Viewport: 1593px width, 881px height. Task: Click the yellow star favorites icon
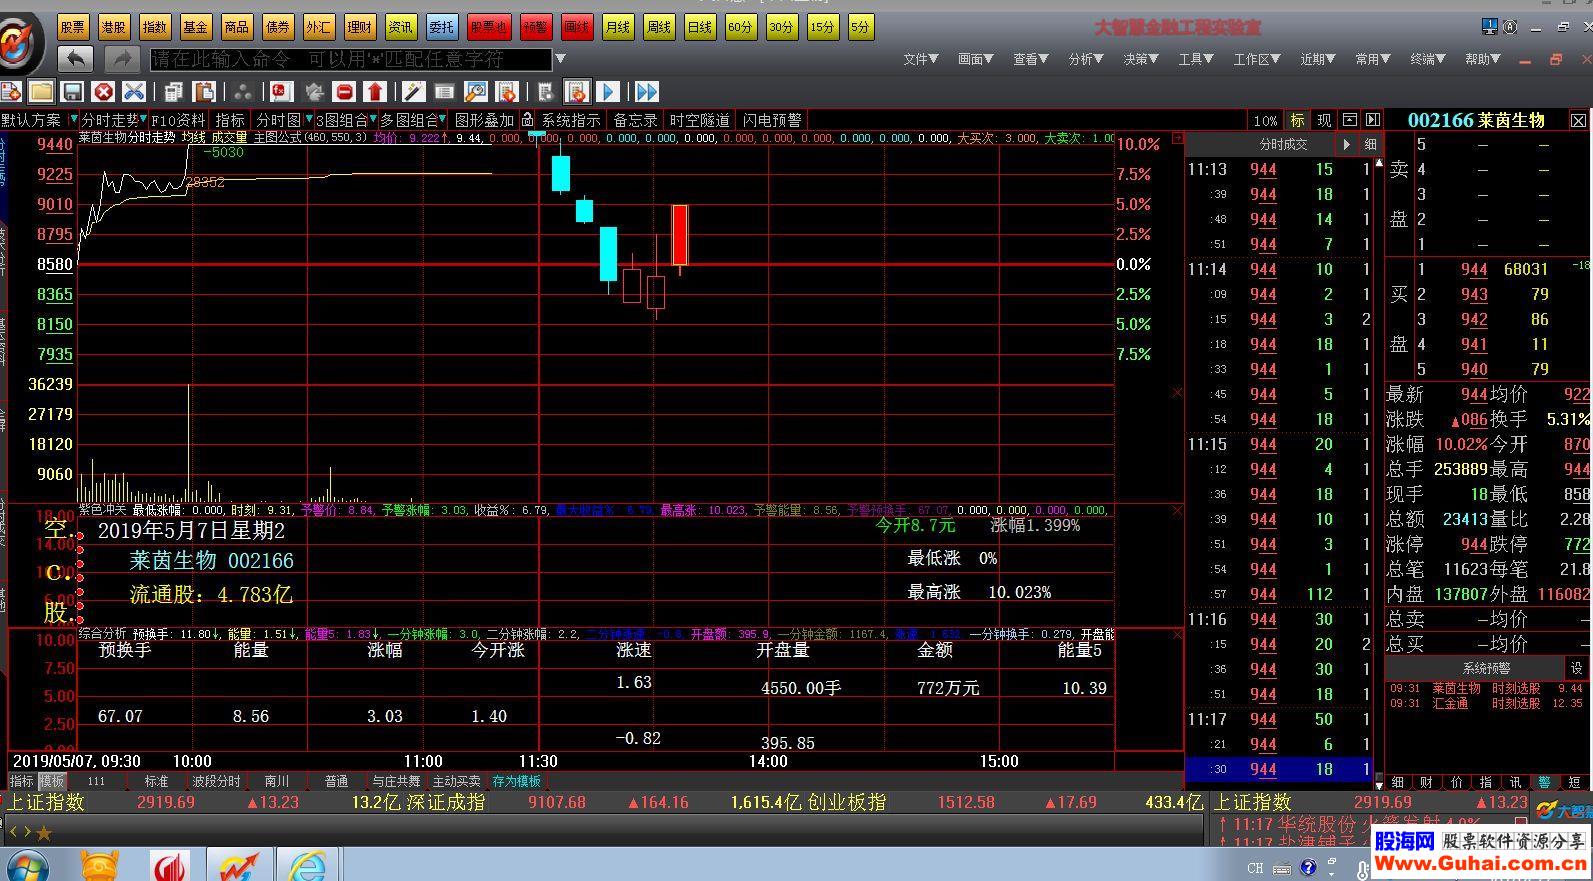click(44, 832)
